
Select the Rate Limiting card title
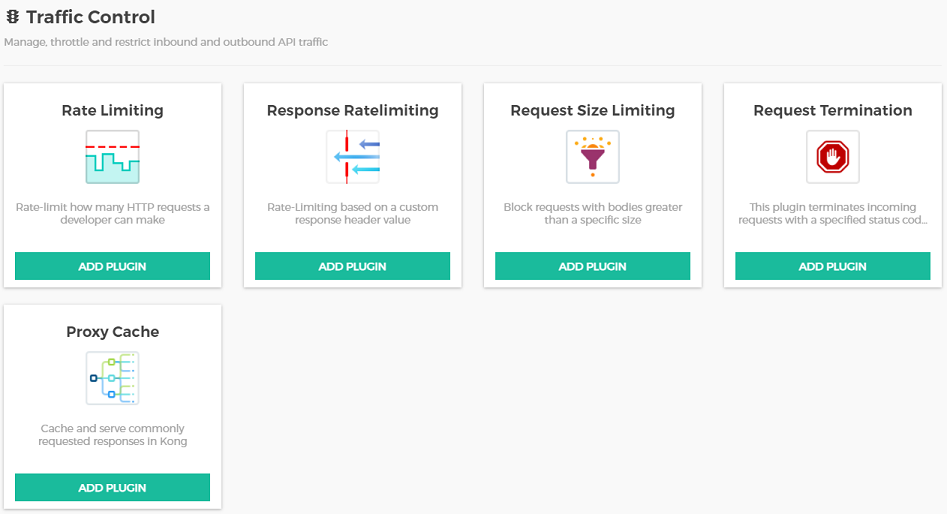coord(112,111)
